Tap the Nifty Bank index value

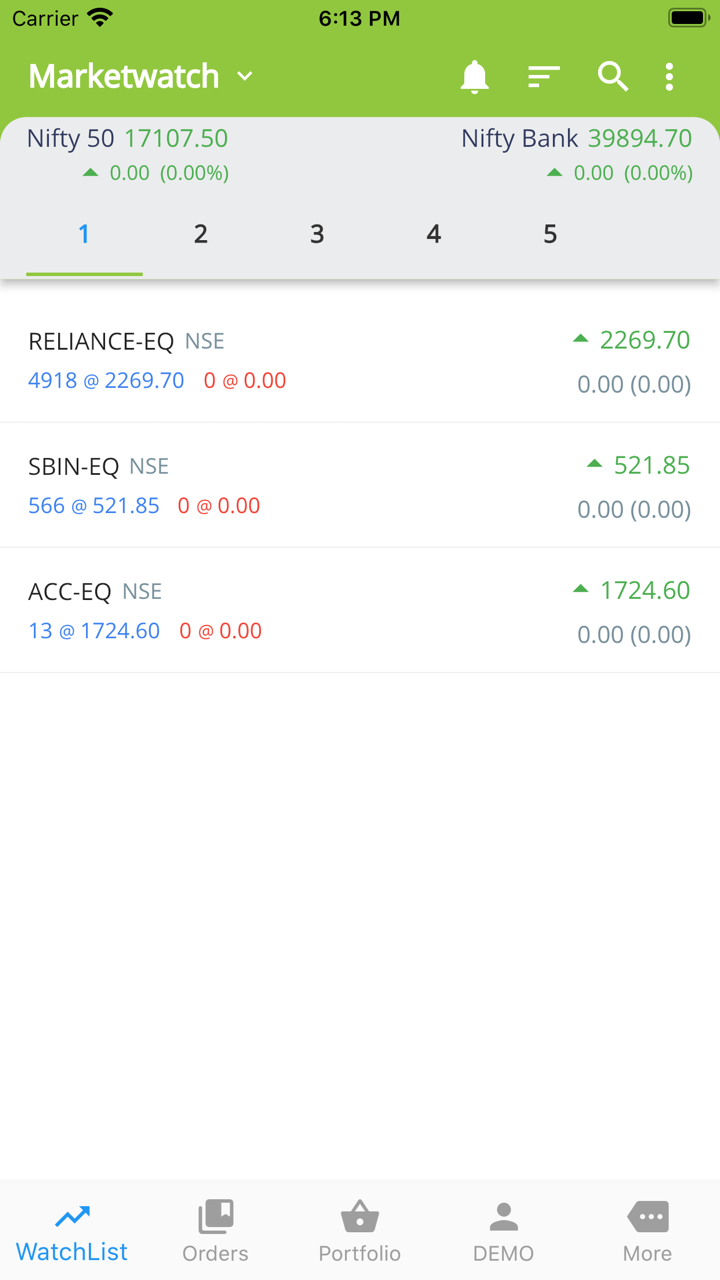(x=639, y=138)
